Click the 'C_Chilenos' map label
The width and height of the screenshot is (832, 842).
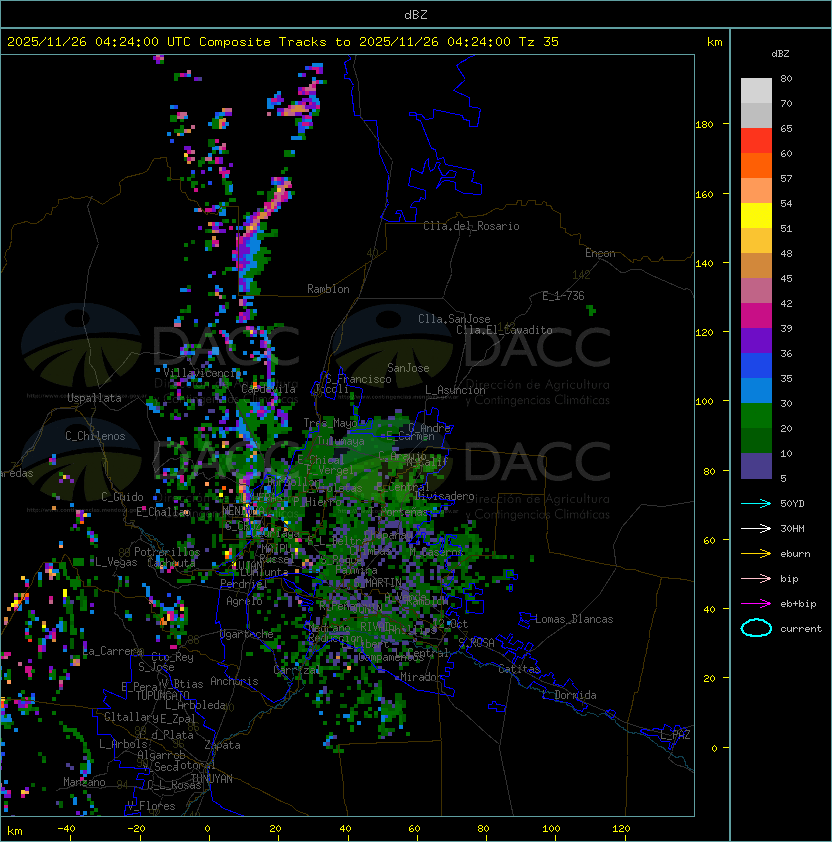95,436
